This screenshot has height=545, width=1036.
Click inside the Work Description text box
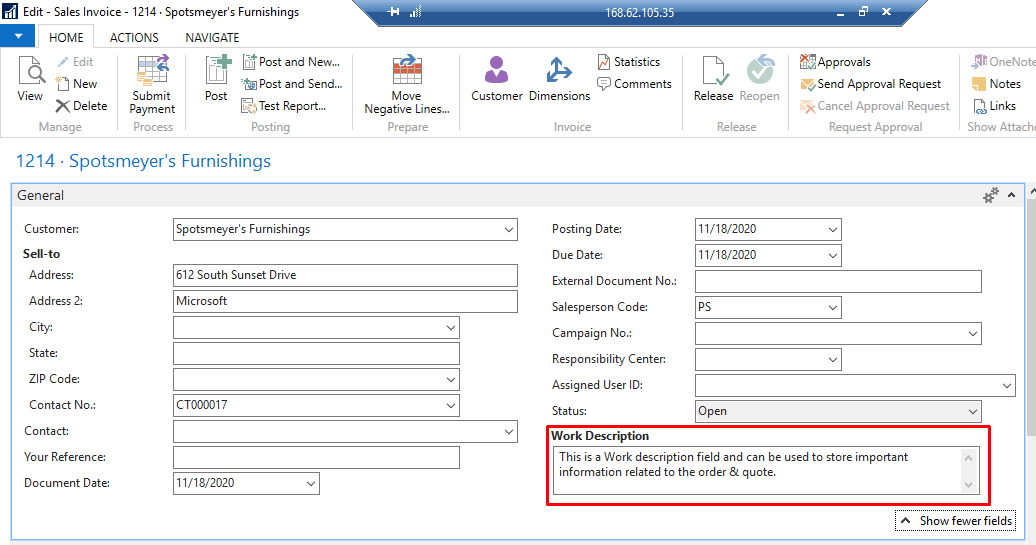766,470
